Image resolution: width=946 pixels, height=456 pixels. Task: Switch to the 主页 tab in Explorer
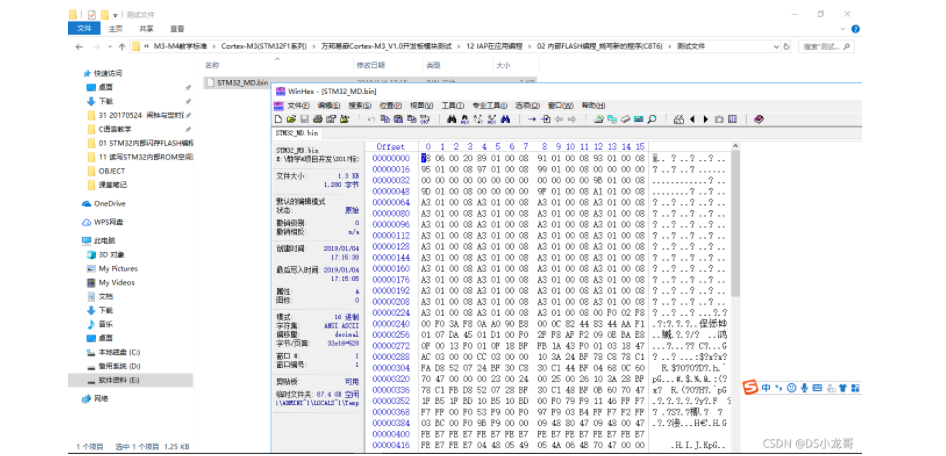(116, 28)
